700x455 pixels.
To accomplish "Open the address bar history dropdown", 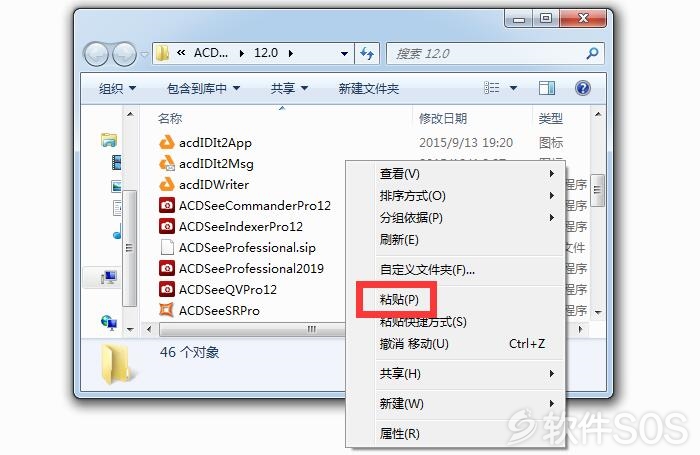I will tap(344, 54).
